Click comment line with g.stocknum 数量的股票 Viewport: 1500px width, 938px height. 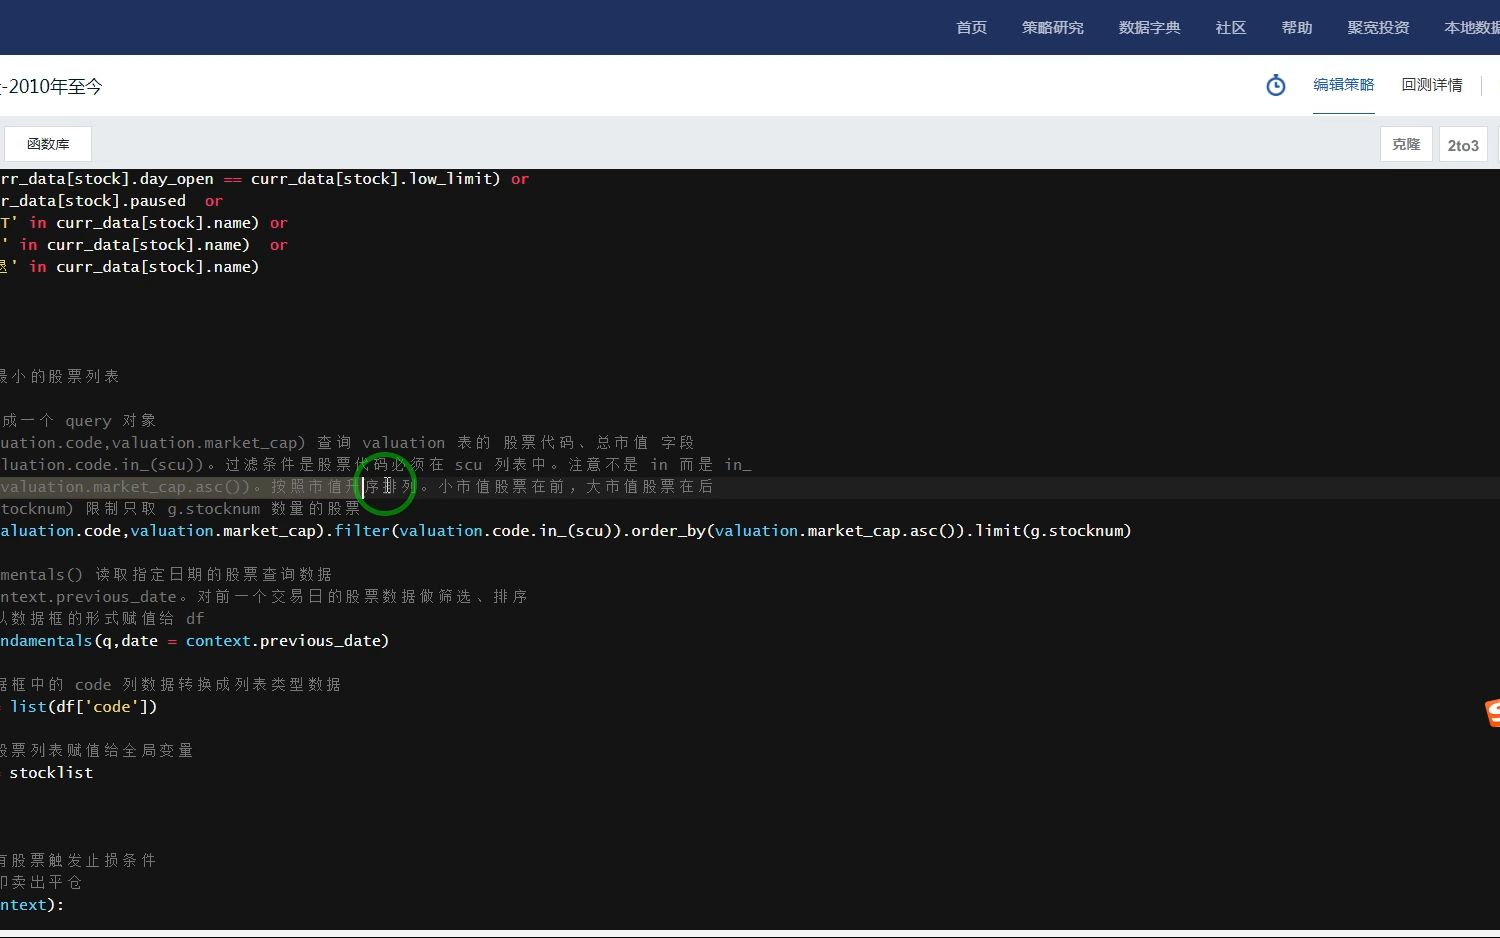(180, 509)
